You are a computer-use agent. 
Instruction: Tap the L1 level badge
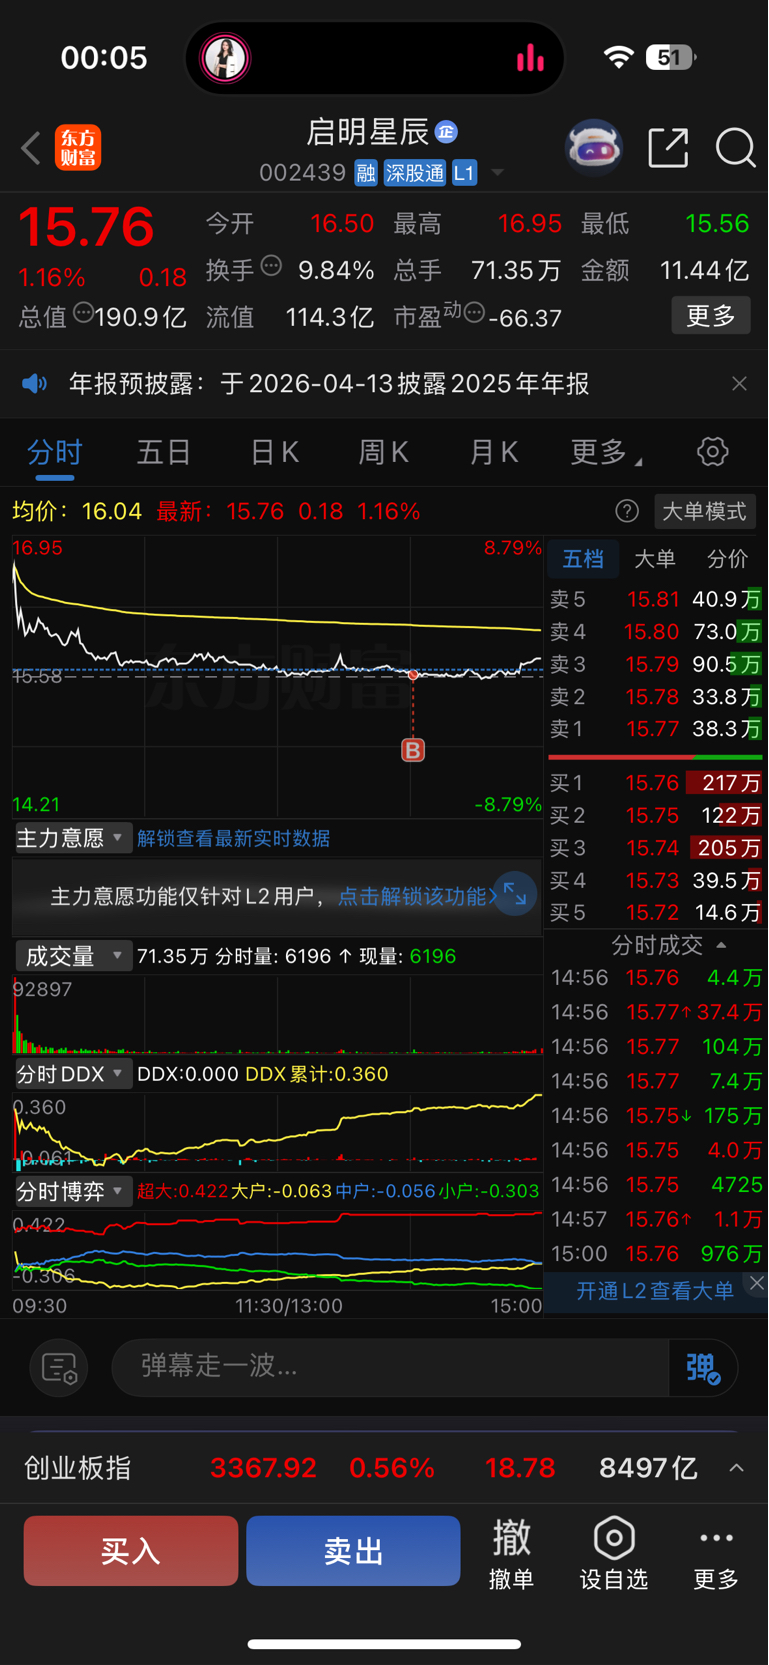(464, 173)
